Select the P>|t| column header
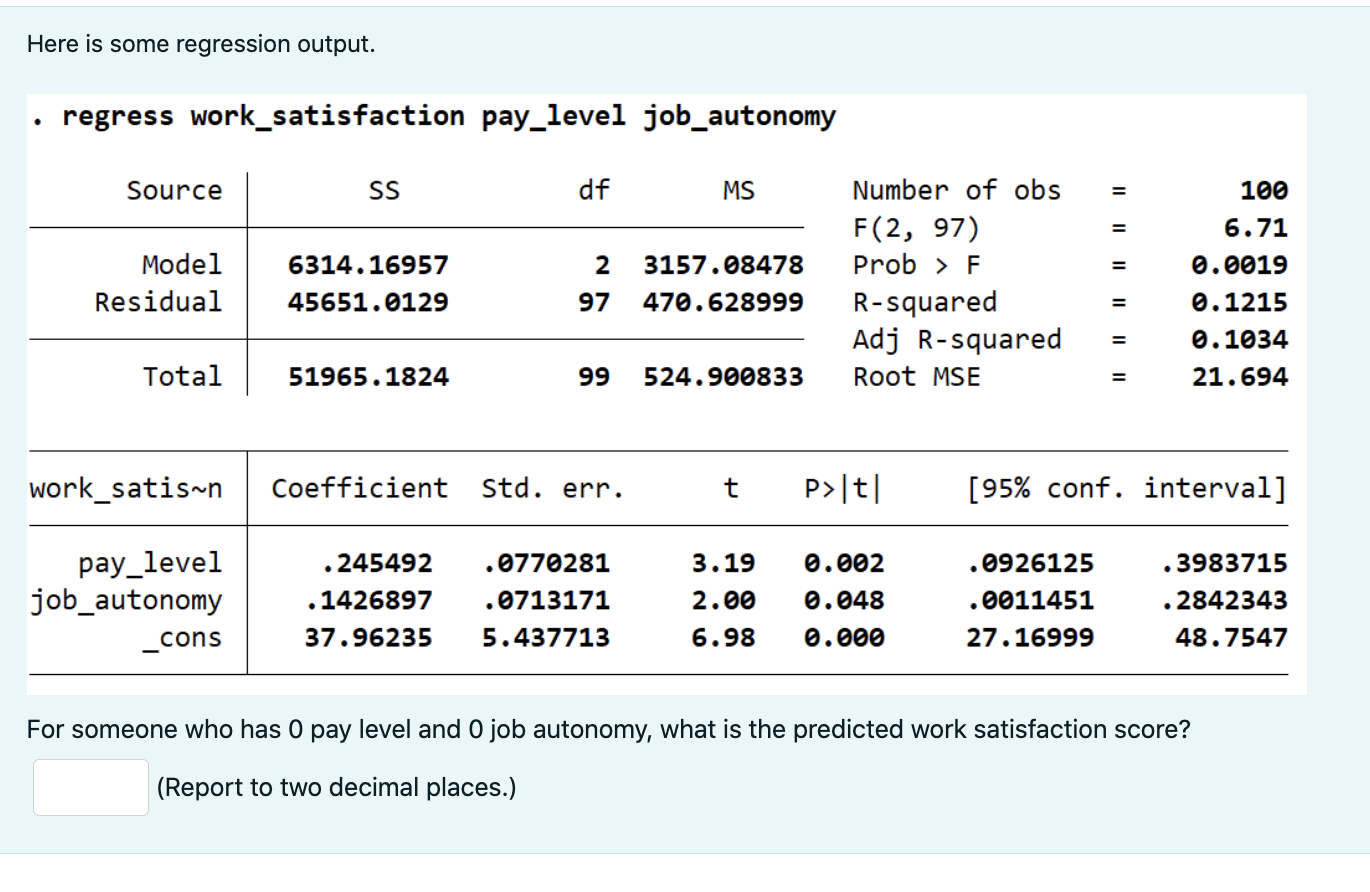Image resolution: width=1370 pixels, height=892 pixels. coord(844,488)
